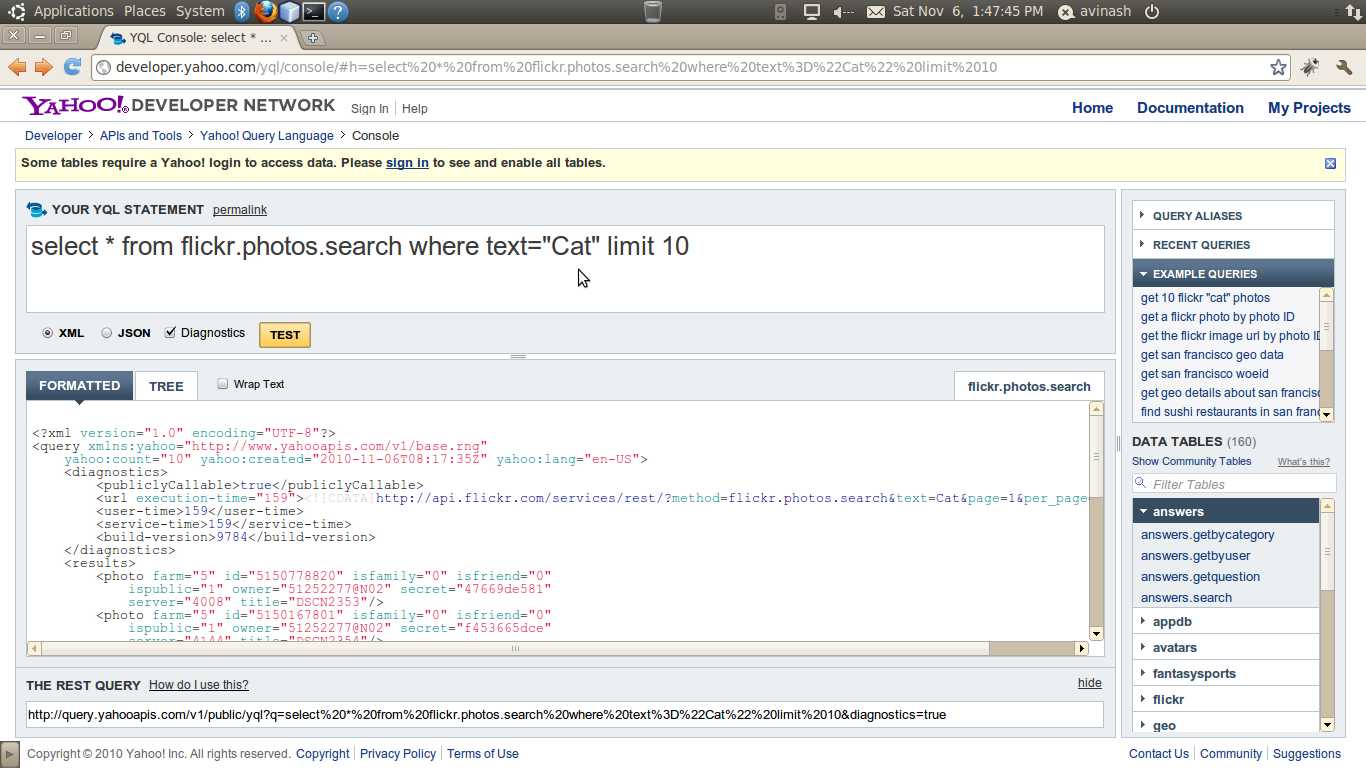
Task: Click into the Filter Tables search field
Action: pyautogui.click(x=1235, y=484)
